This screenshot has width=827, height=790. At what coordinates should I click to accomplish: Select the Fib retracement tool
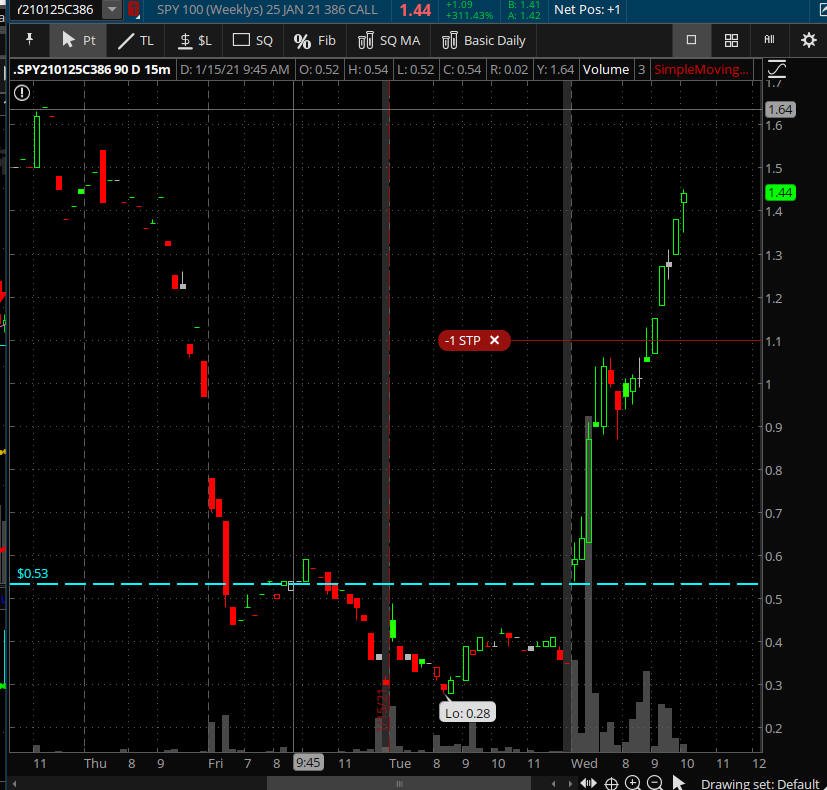[x=314, y=40]
